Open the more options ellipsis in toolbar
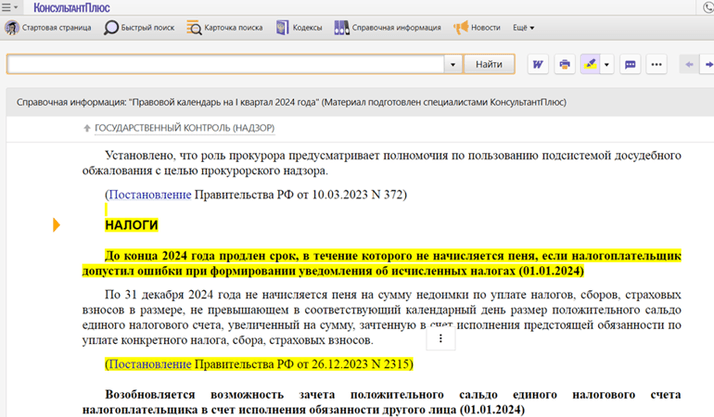This screenshot has width=714, height=417. [x=656, y=64]
